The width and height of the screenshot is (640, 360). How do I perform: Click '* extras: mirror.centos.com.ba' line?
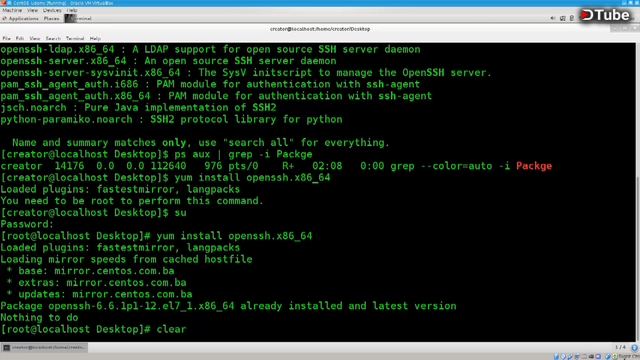[96, 282]
